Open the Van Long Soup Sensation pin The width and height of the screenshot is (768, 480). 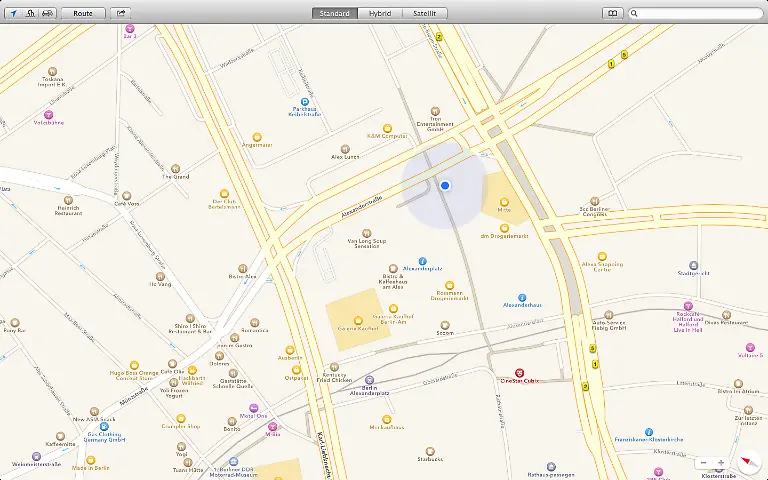coord(366,233)
